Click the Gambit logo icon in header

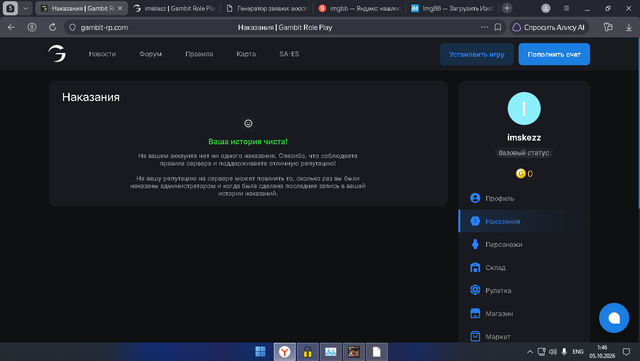(57, 53)
